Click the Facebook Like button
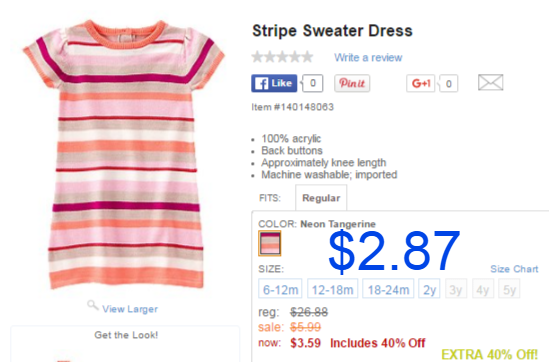 [274, 83]
